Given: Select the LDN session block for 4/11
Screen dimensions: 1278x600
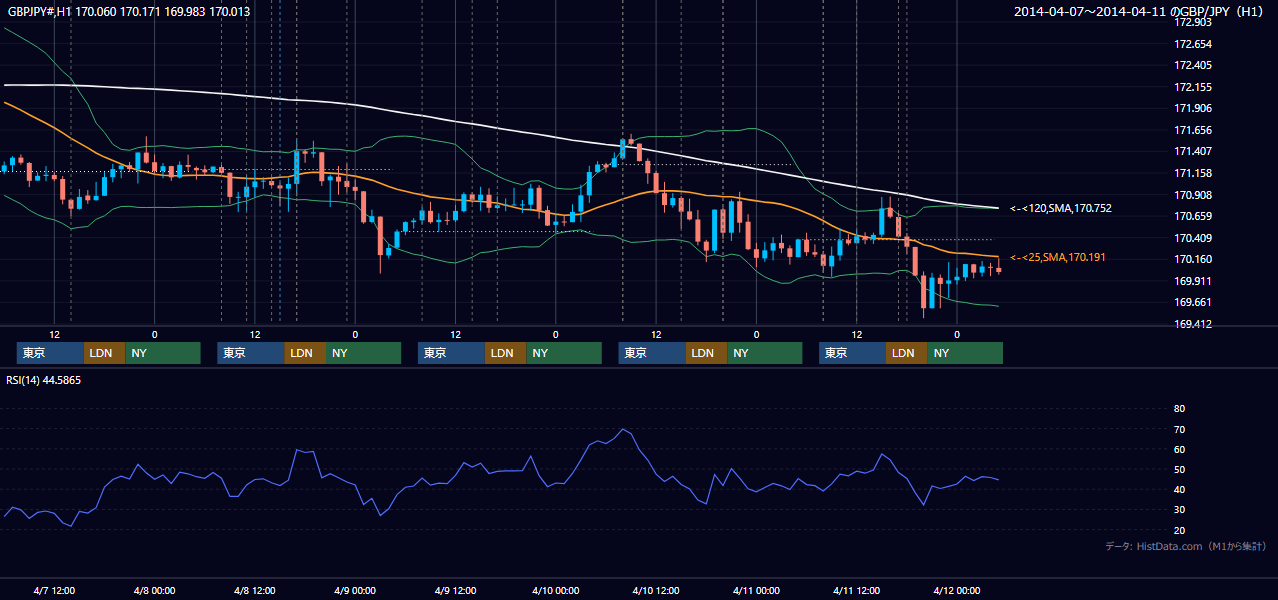Looking at the screenshot, I should (x=907, y=353).
